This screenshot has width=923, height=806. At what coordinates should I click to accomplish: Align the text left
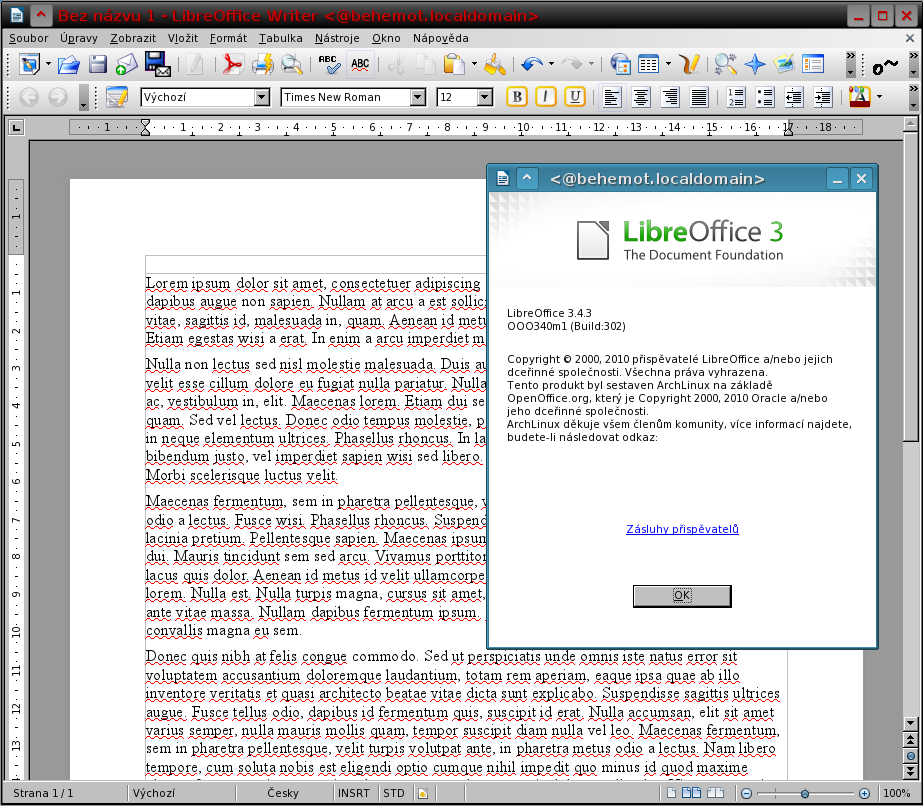tap(612, 97)
